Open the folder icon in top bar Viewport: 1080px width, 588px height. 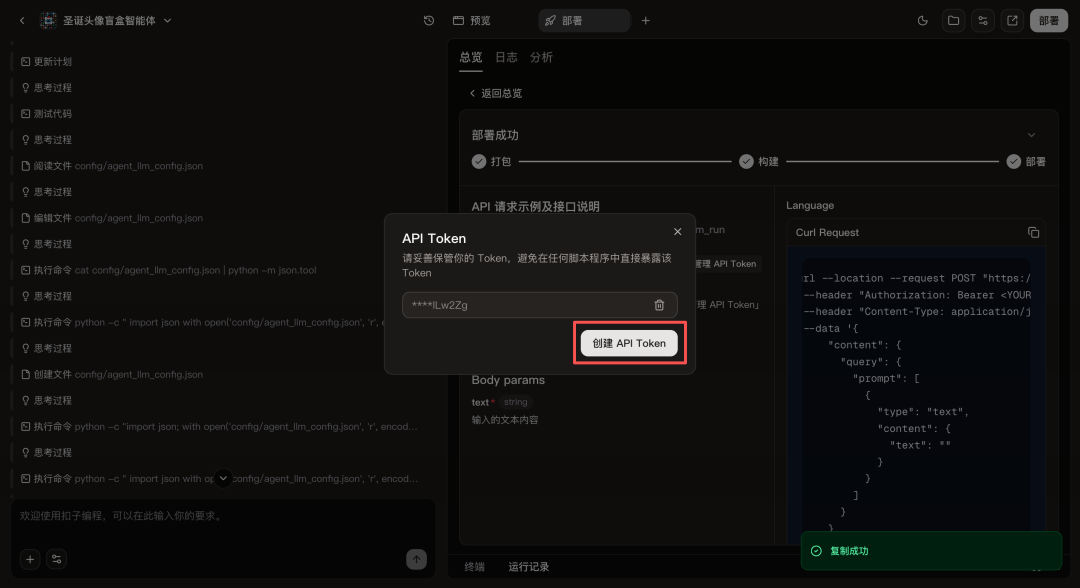click(953, 20)
